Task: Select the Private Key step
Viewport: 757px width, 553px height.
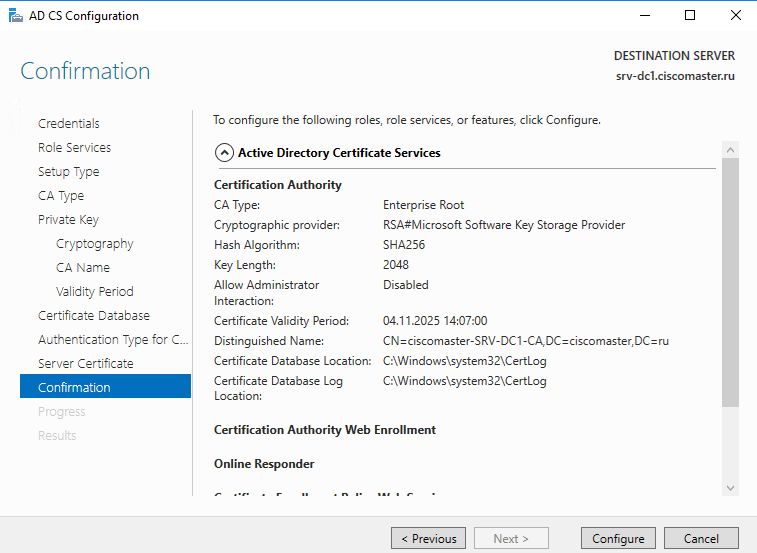Action: pos(68,220)
